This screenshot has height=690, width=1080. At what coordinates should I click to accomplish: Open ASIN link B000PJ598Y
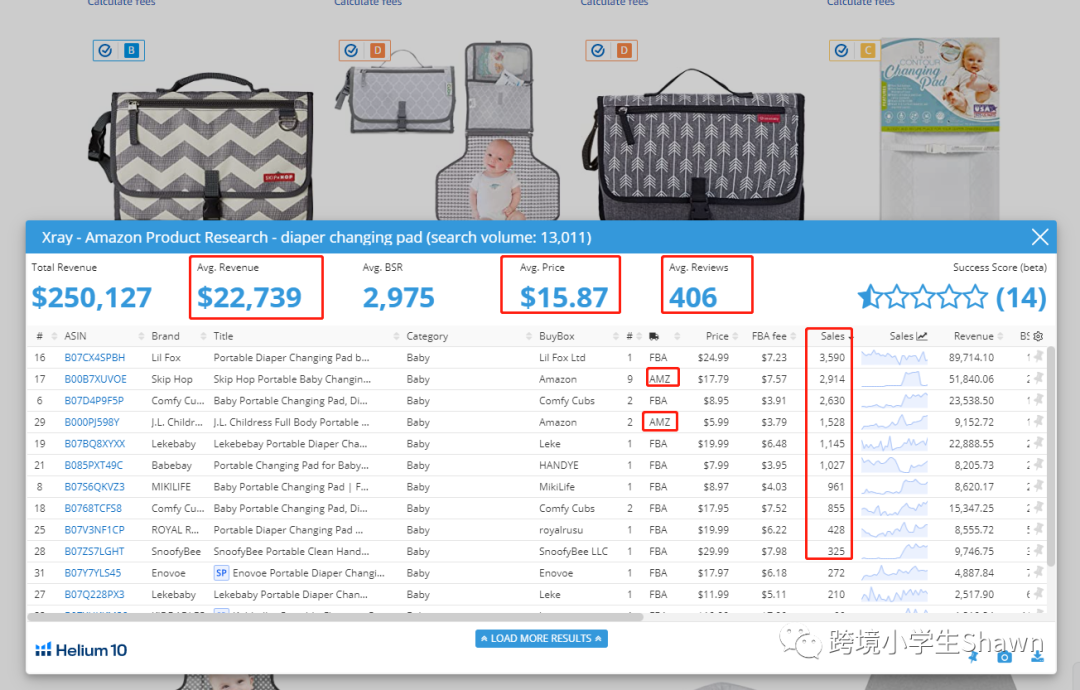pos(92,422)
